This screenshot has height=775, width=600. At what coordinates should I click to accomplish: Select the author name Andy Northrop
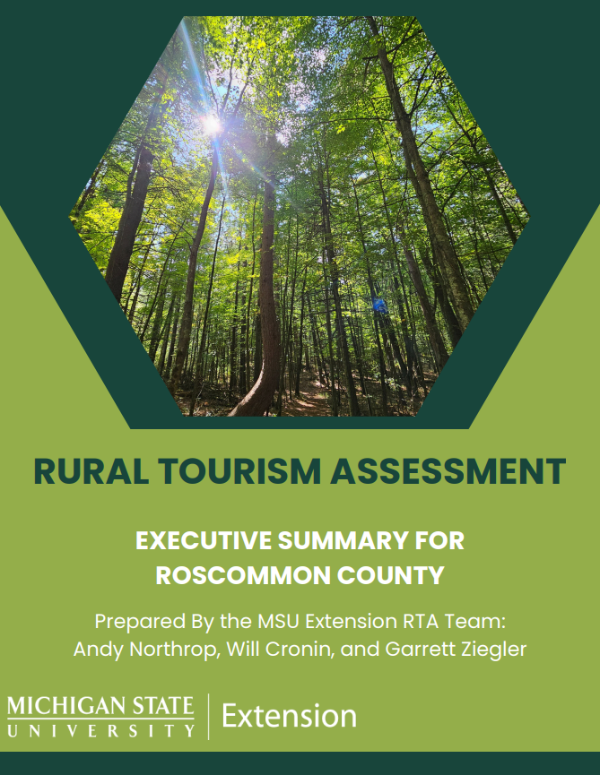[138, 647]
